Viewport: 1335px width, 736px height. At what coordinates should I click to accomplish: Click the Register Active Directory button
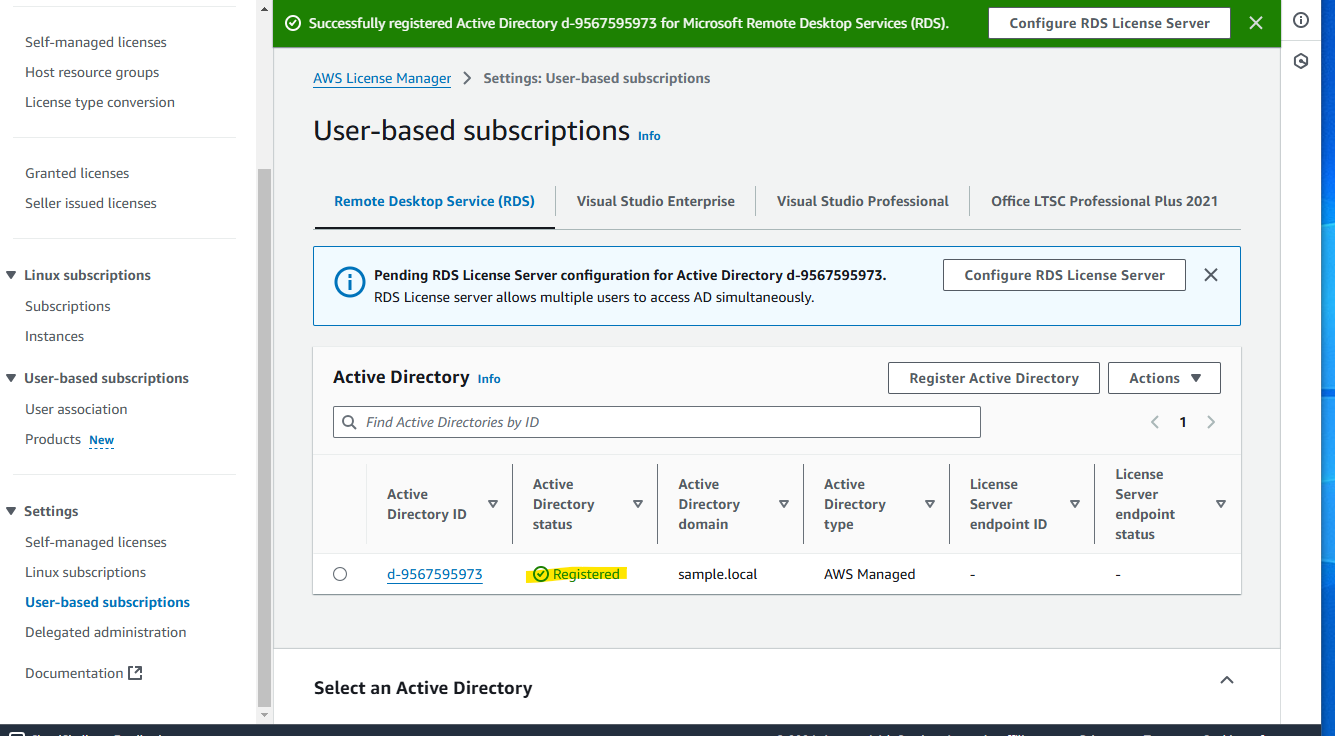pyautogui.click(x=993, y=377)
